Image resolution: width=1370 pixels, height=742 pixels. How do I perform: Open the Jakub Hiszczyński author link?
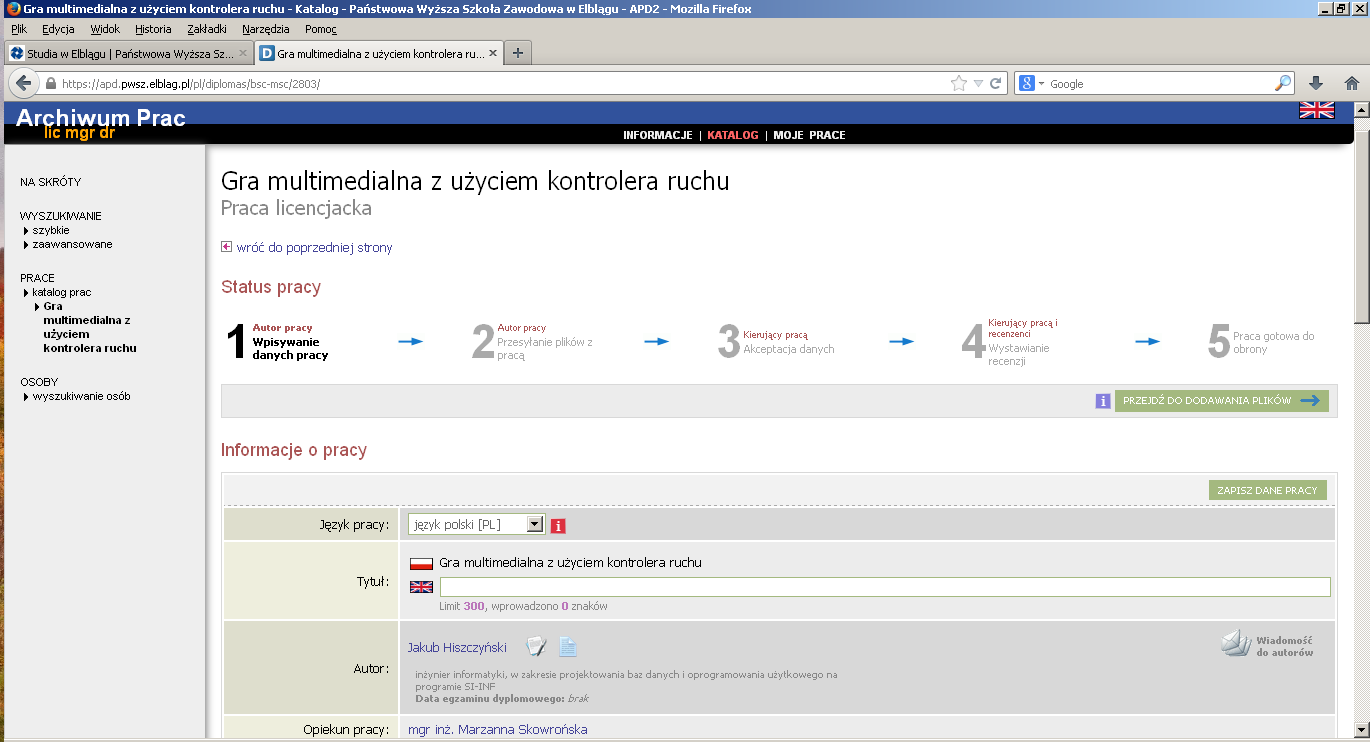pyautogui.click(x=457, y=648)
